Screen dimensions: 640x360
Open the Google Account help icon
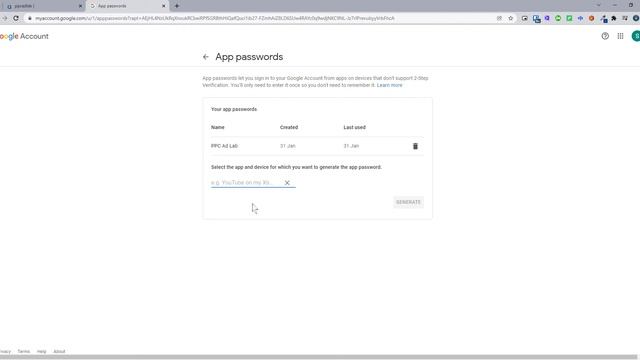click(605, 36)
